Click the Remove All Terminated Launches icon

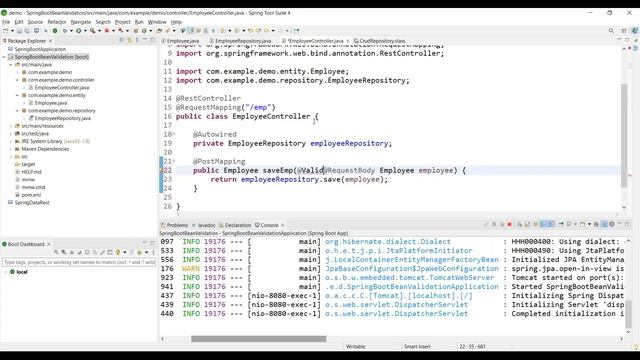[502, 224]
